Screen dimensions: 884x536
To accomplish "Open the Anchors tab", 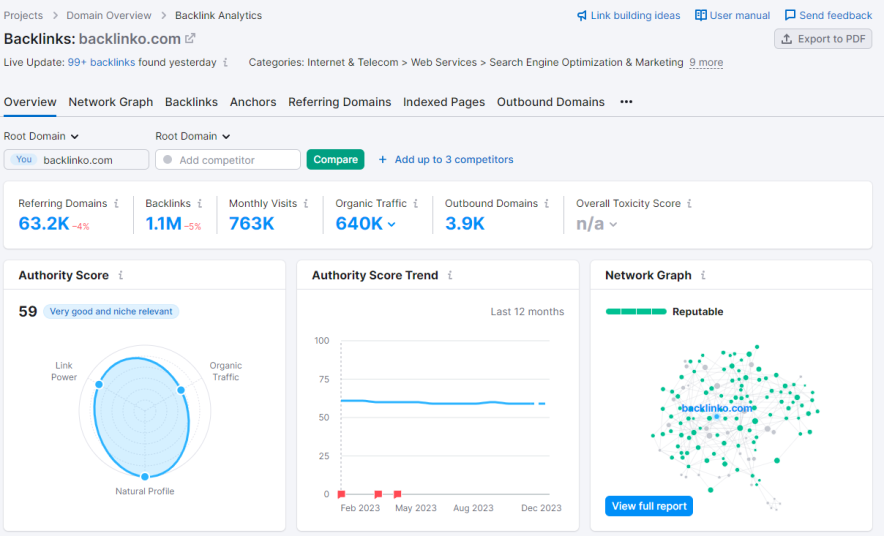I will point(253,102).
